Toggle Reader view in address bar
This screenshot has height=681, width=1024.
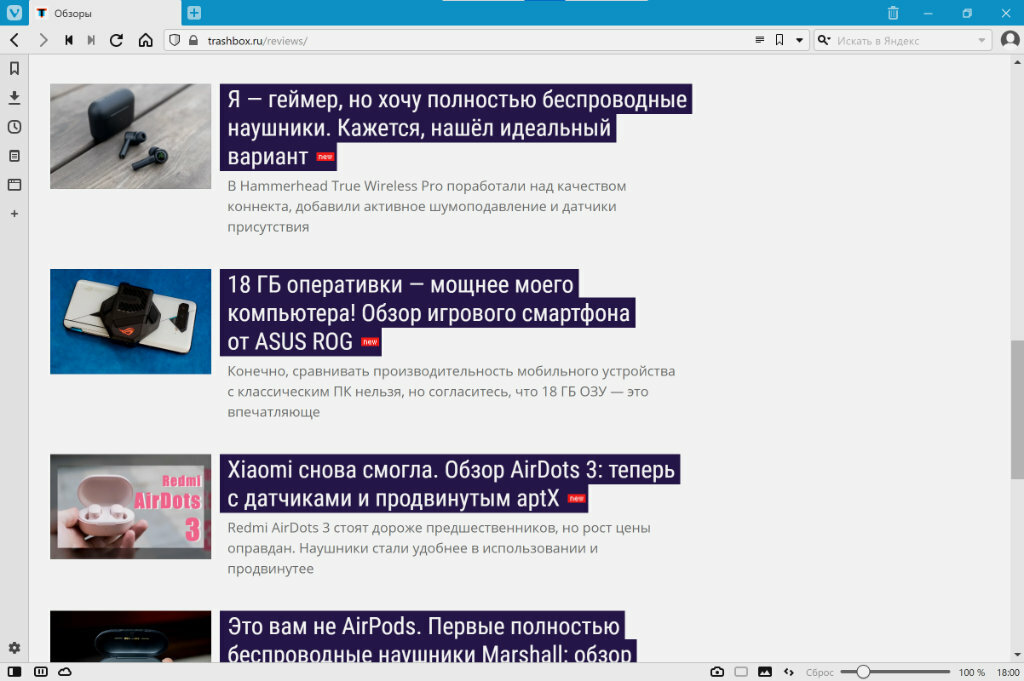[760, 40]
